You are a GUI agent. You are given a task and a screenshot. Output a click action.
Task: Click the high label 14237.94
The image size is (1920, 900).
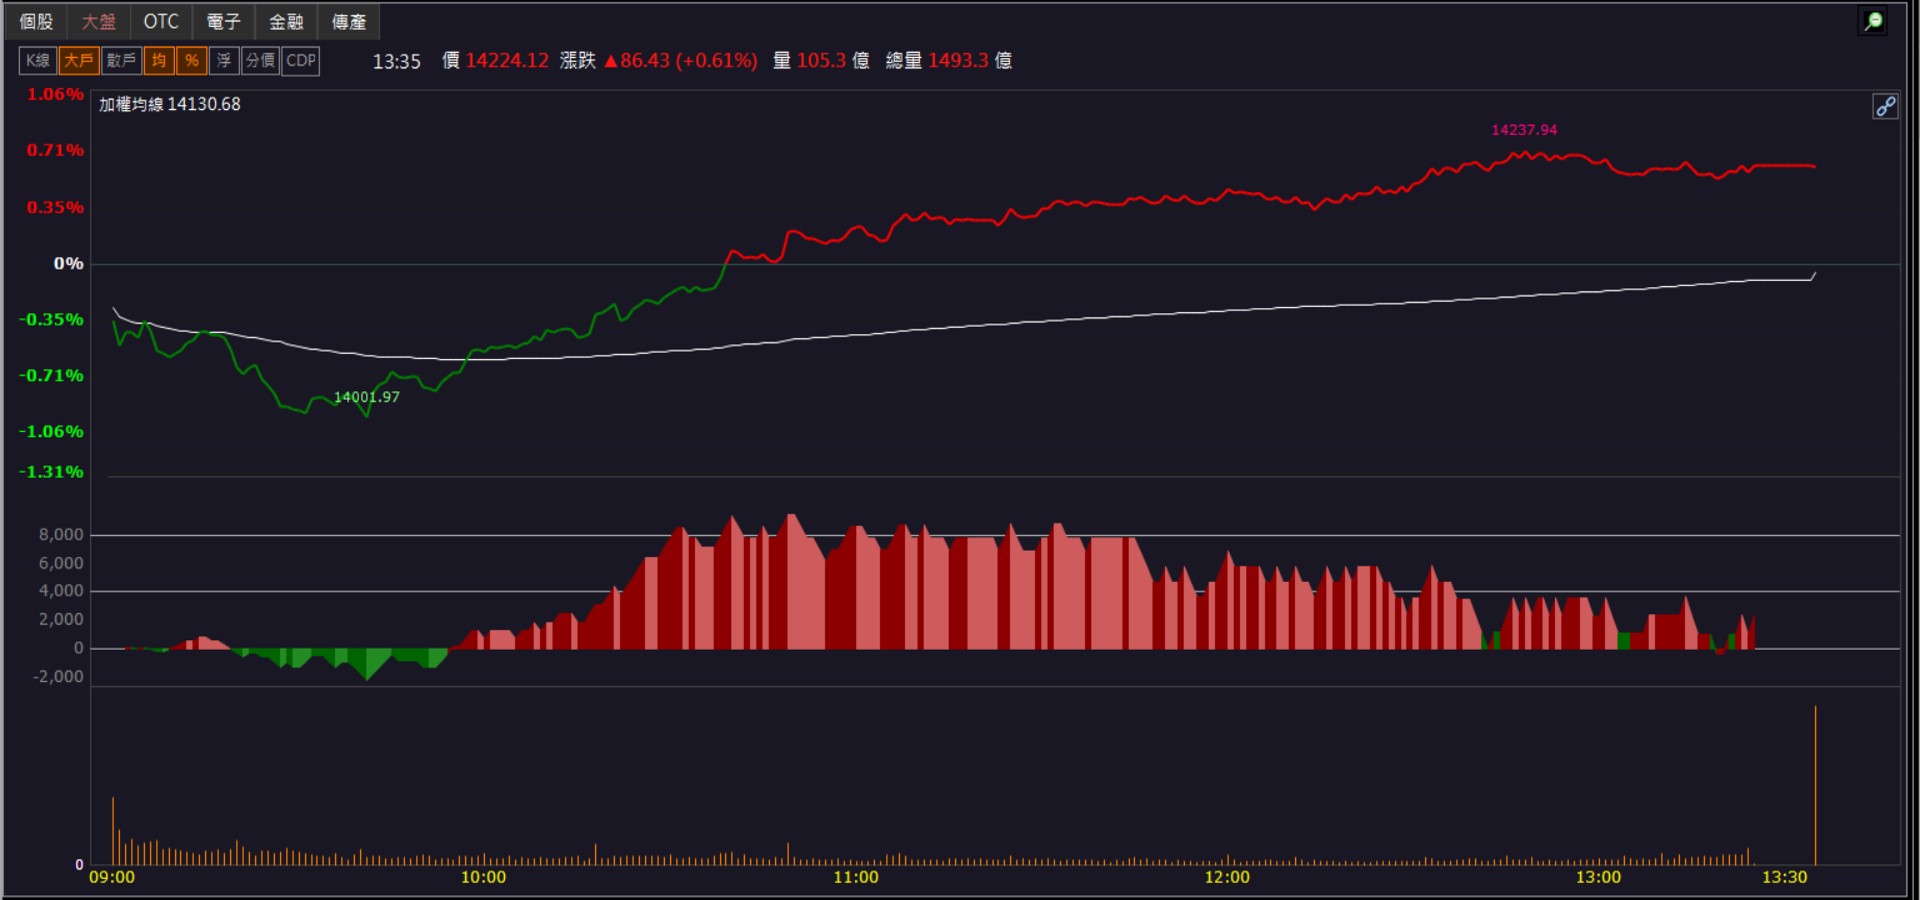tap(1524, 130)
